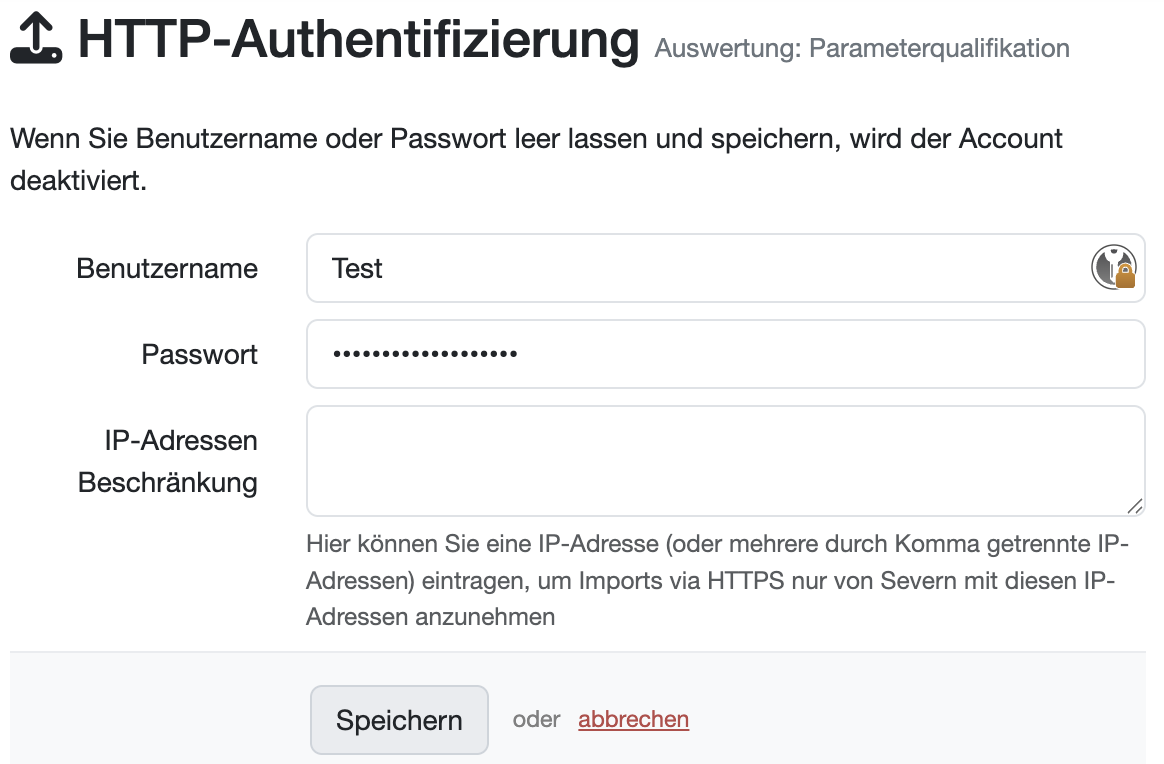Click the IP-Adressen Beschränkung label

(x=168, y=461)
